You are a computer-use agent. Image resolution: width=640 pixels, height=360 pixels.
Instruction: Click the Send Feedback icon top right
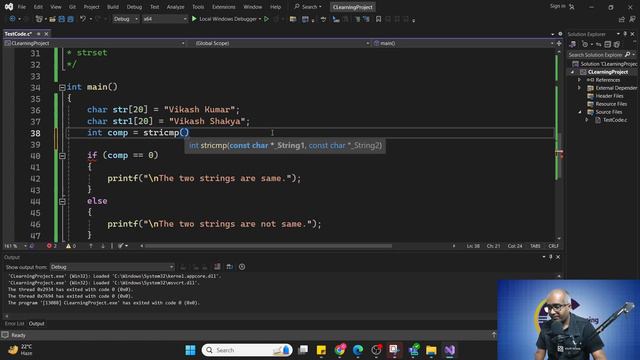pyautogui.click(x=632, y=19)
